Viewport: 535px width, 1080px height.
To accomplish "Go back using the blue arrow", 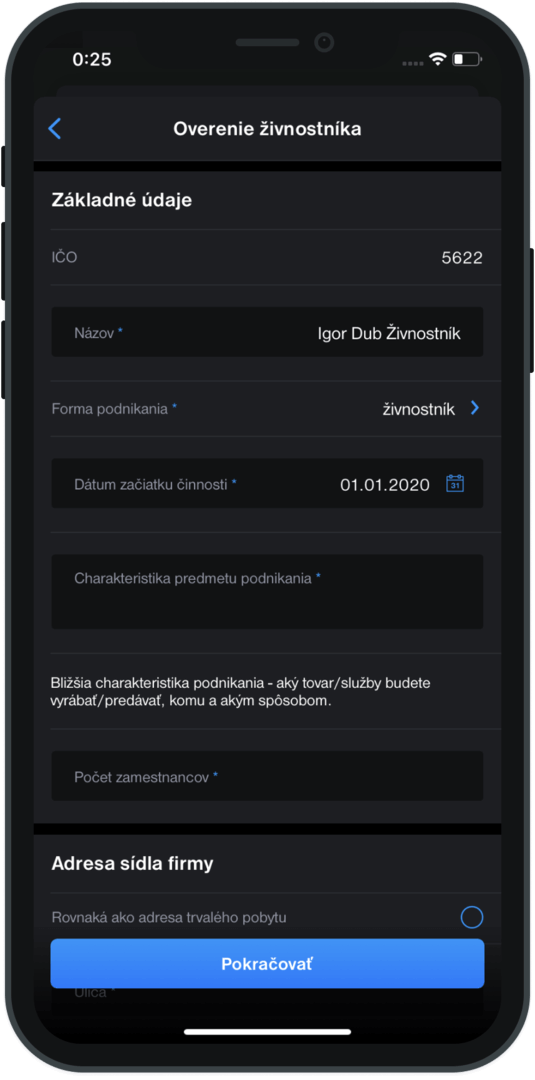I will pyautogui.click(x=54, y=129).
